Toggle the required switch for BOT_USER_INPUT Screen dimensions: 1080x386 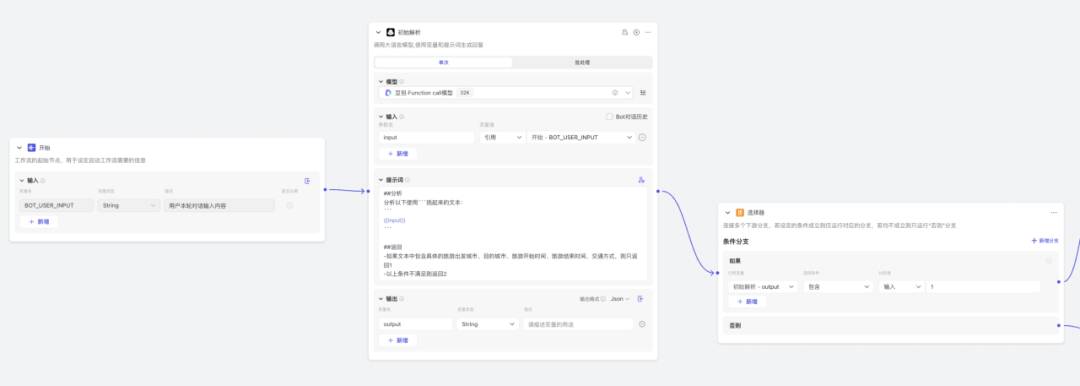tap(289, 205)
